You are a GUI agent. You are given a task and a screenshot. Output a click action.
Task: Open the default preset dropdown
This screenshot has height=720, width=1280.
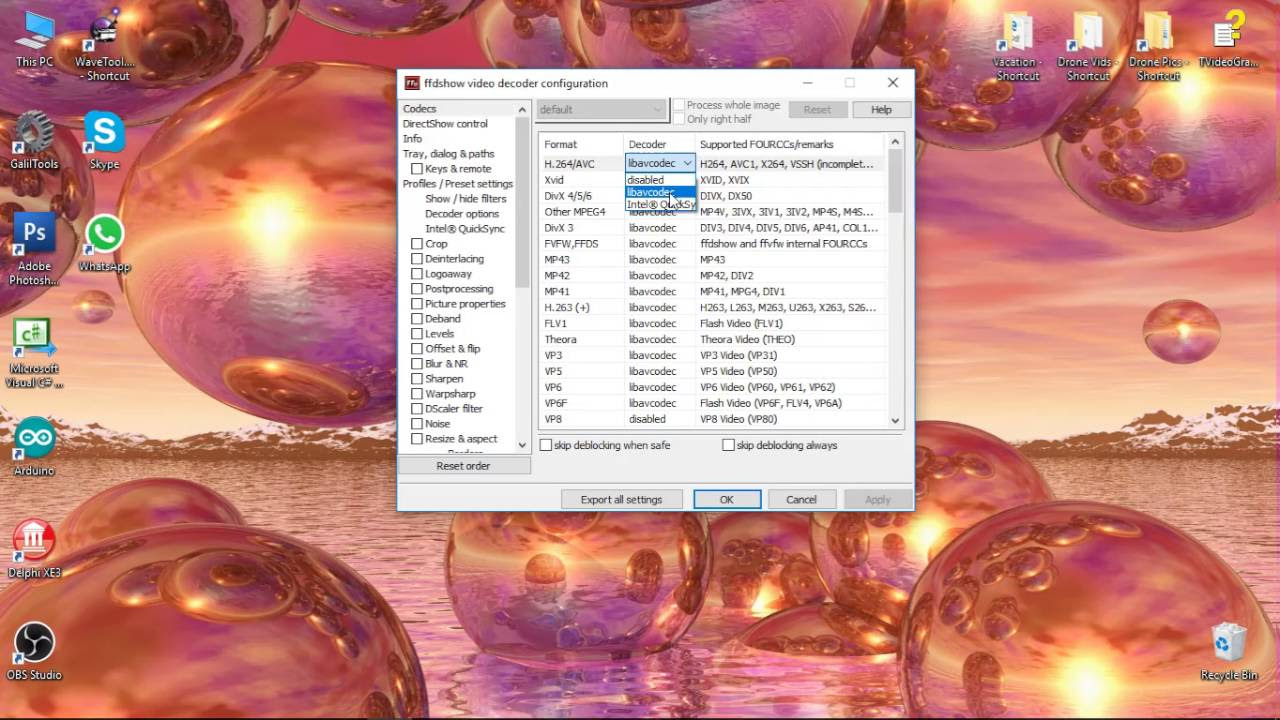[x=601, y=109]
